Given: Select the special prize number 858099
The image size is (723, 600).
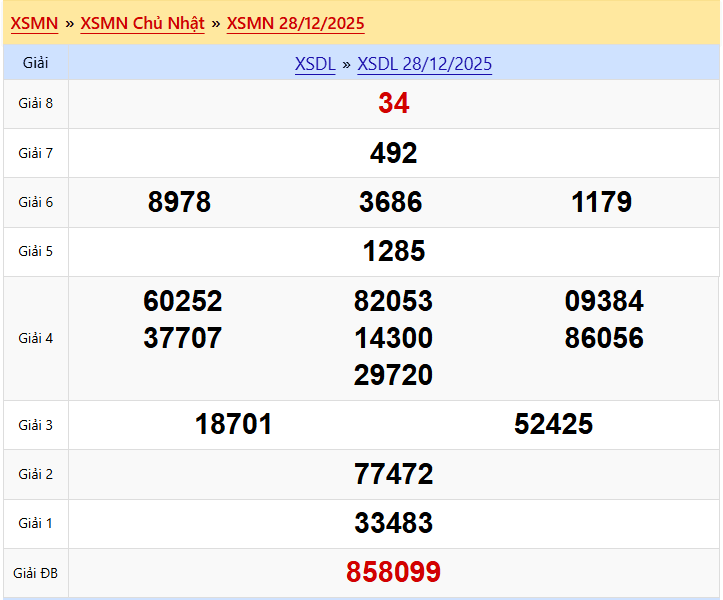Looking at the screenshot, I should coord(394,572).
